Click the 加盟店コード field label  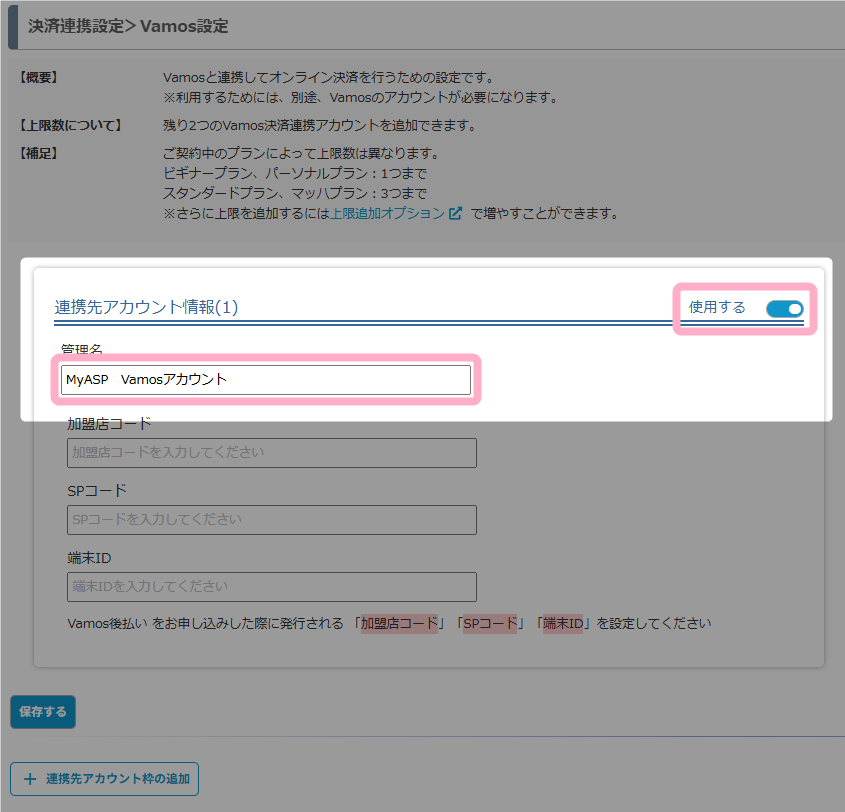pyautogui.click(x=109, y=424)
